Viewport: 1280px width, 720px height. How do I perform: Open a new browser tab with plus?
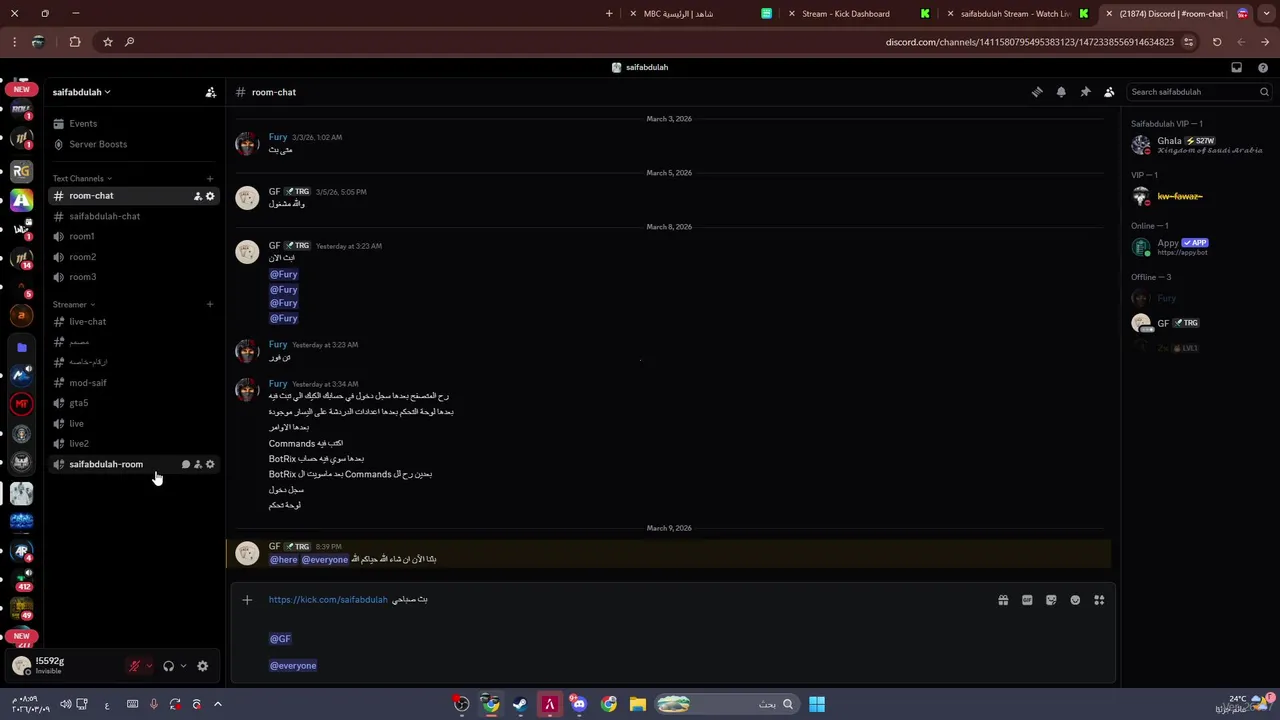click(x=609, y=14)
